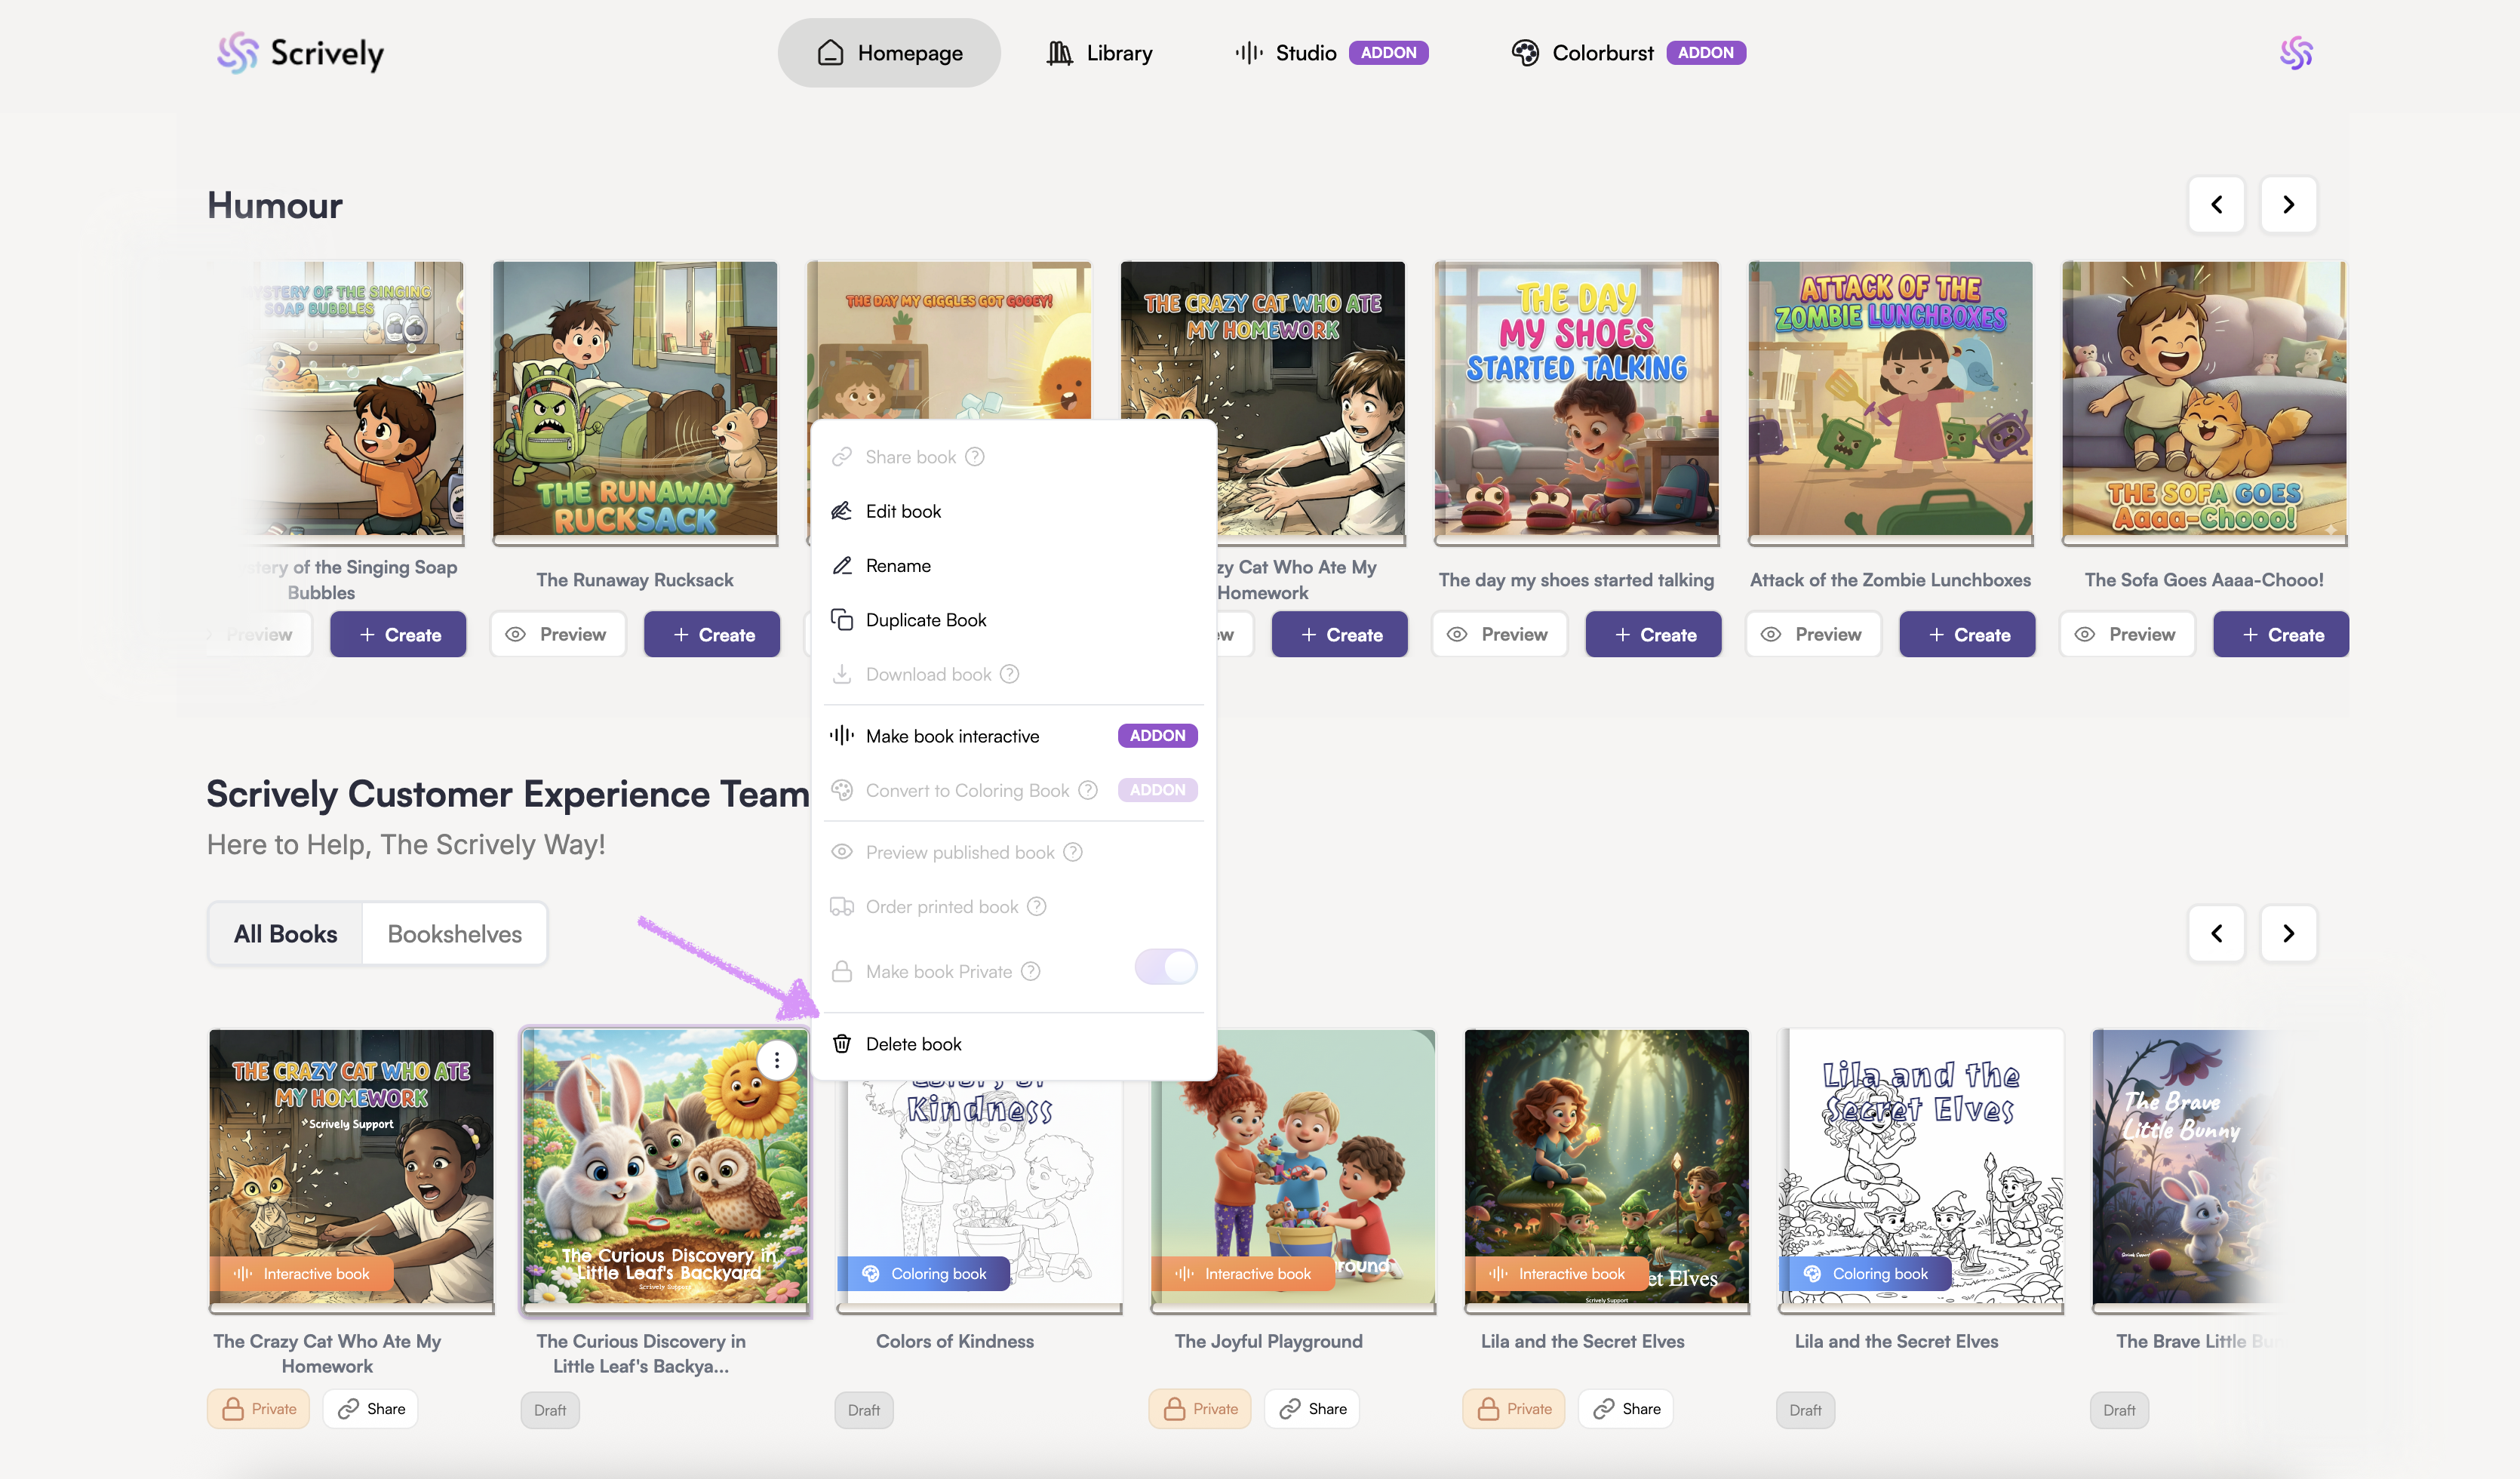Click the help icon beside Download book

[x=1010, y=674]
